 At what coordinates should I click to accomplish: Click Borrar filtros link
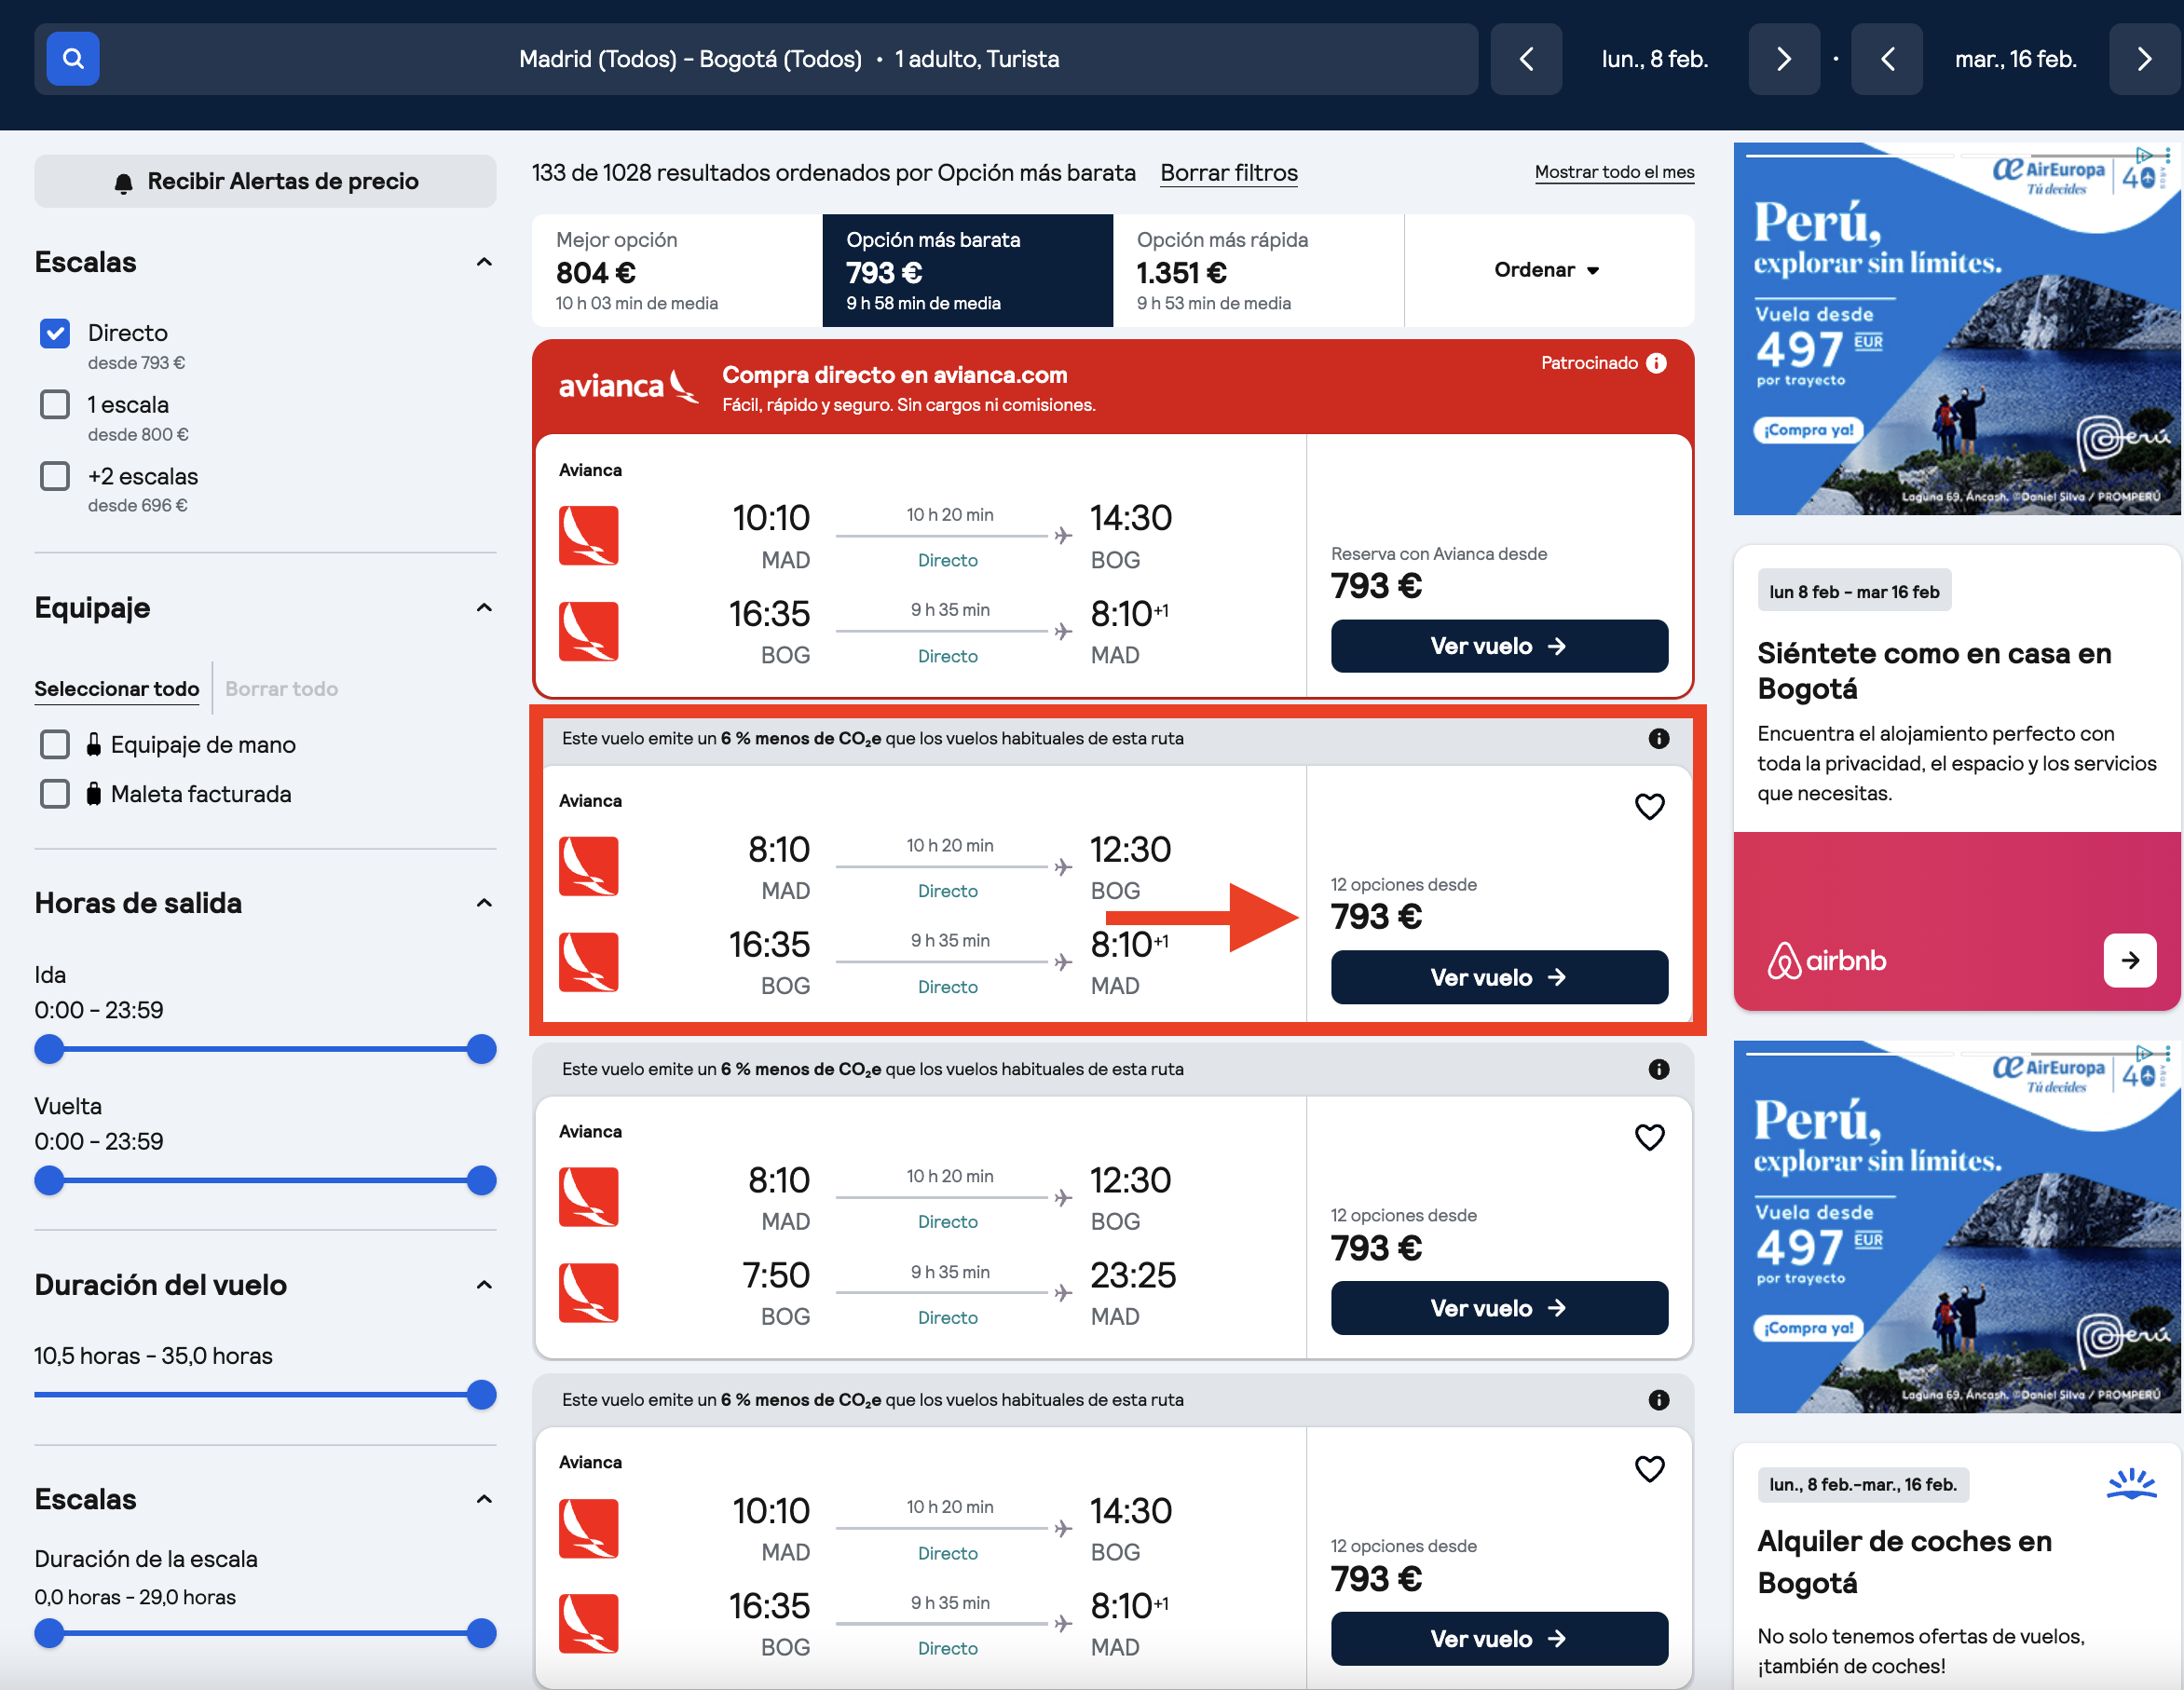pos(1229,173)
